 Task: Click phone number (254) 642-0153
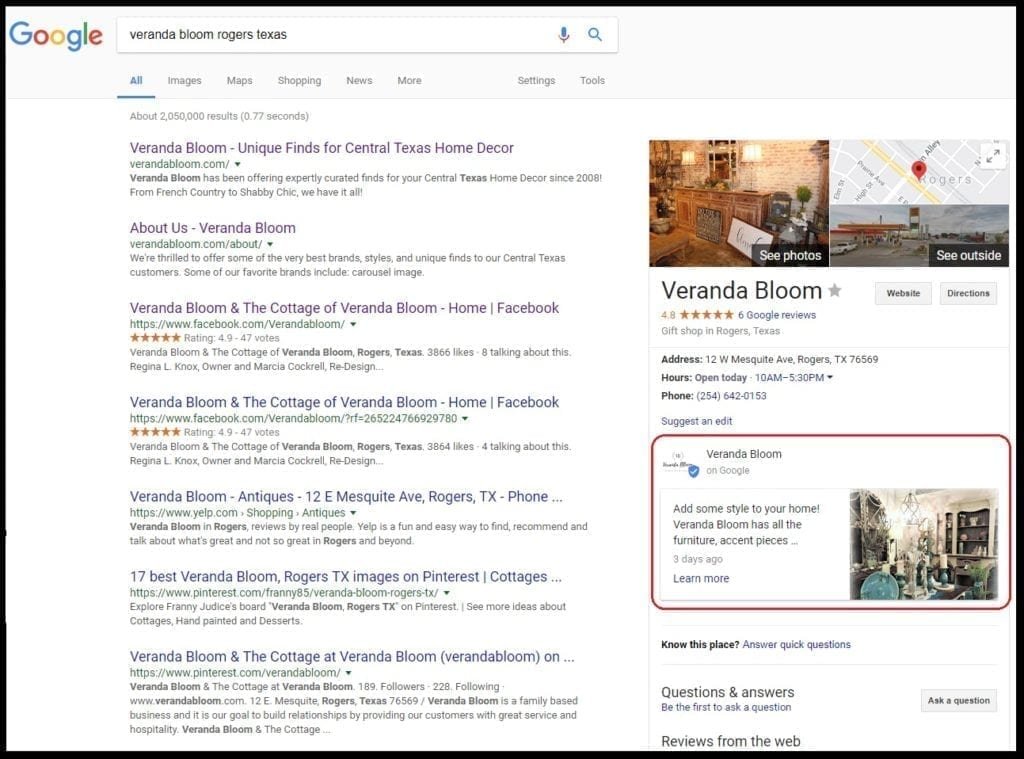point(731,396)
